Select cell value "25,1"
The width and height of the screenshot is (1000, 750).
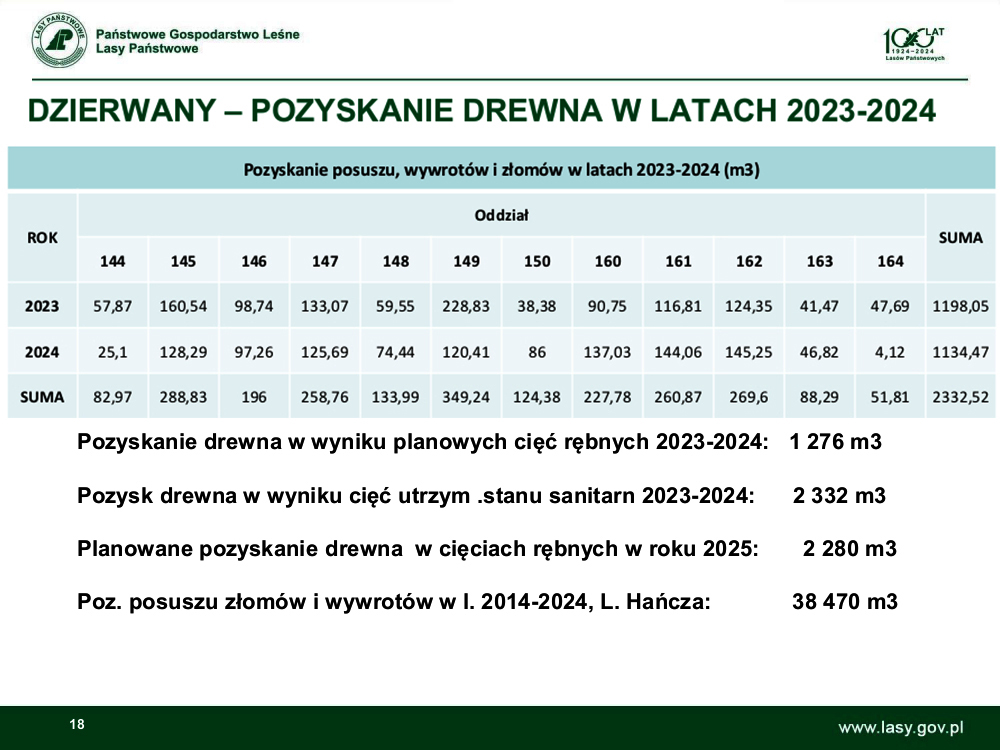pyautogui.click(x=112, y=353)
